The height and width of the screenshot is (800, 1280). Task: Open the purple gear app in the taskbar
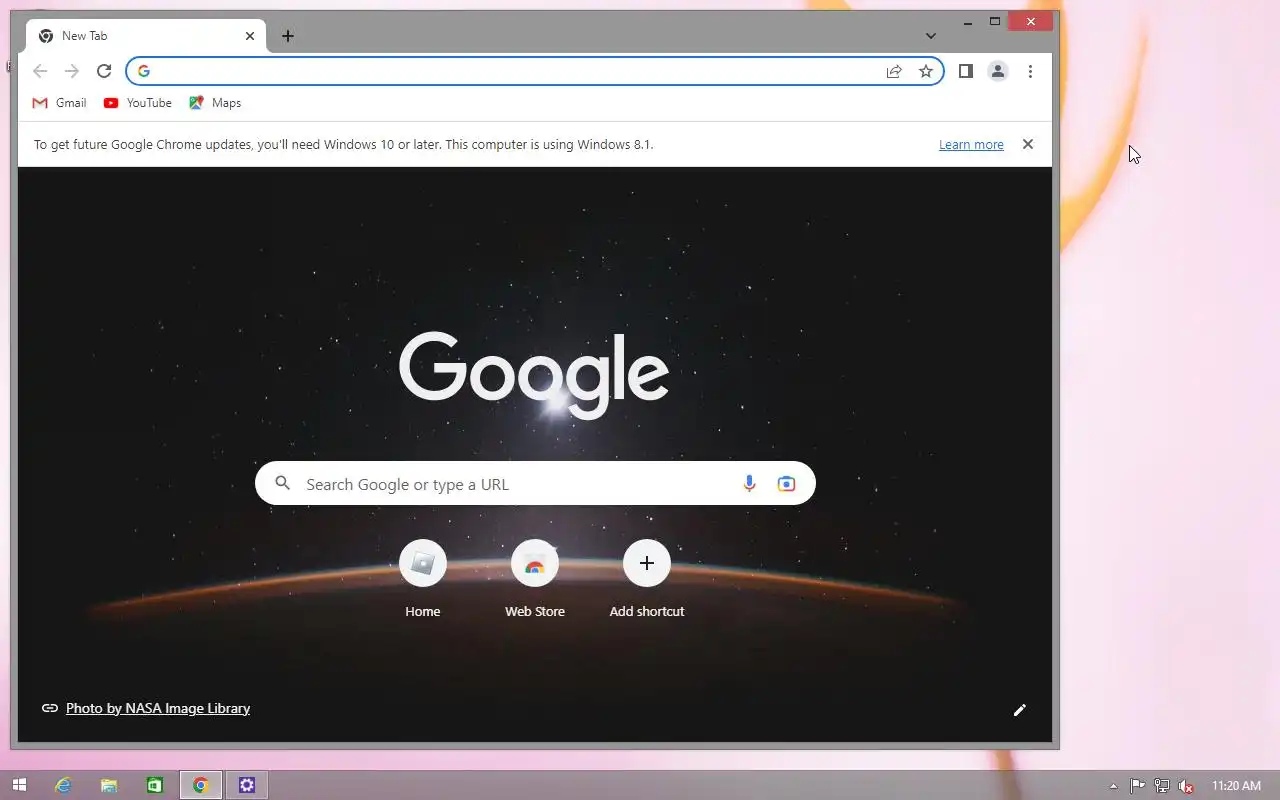[247, 786]
